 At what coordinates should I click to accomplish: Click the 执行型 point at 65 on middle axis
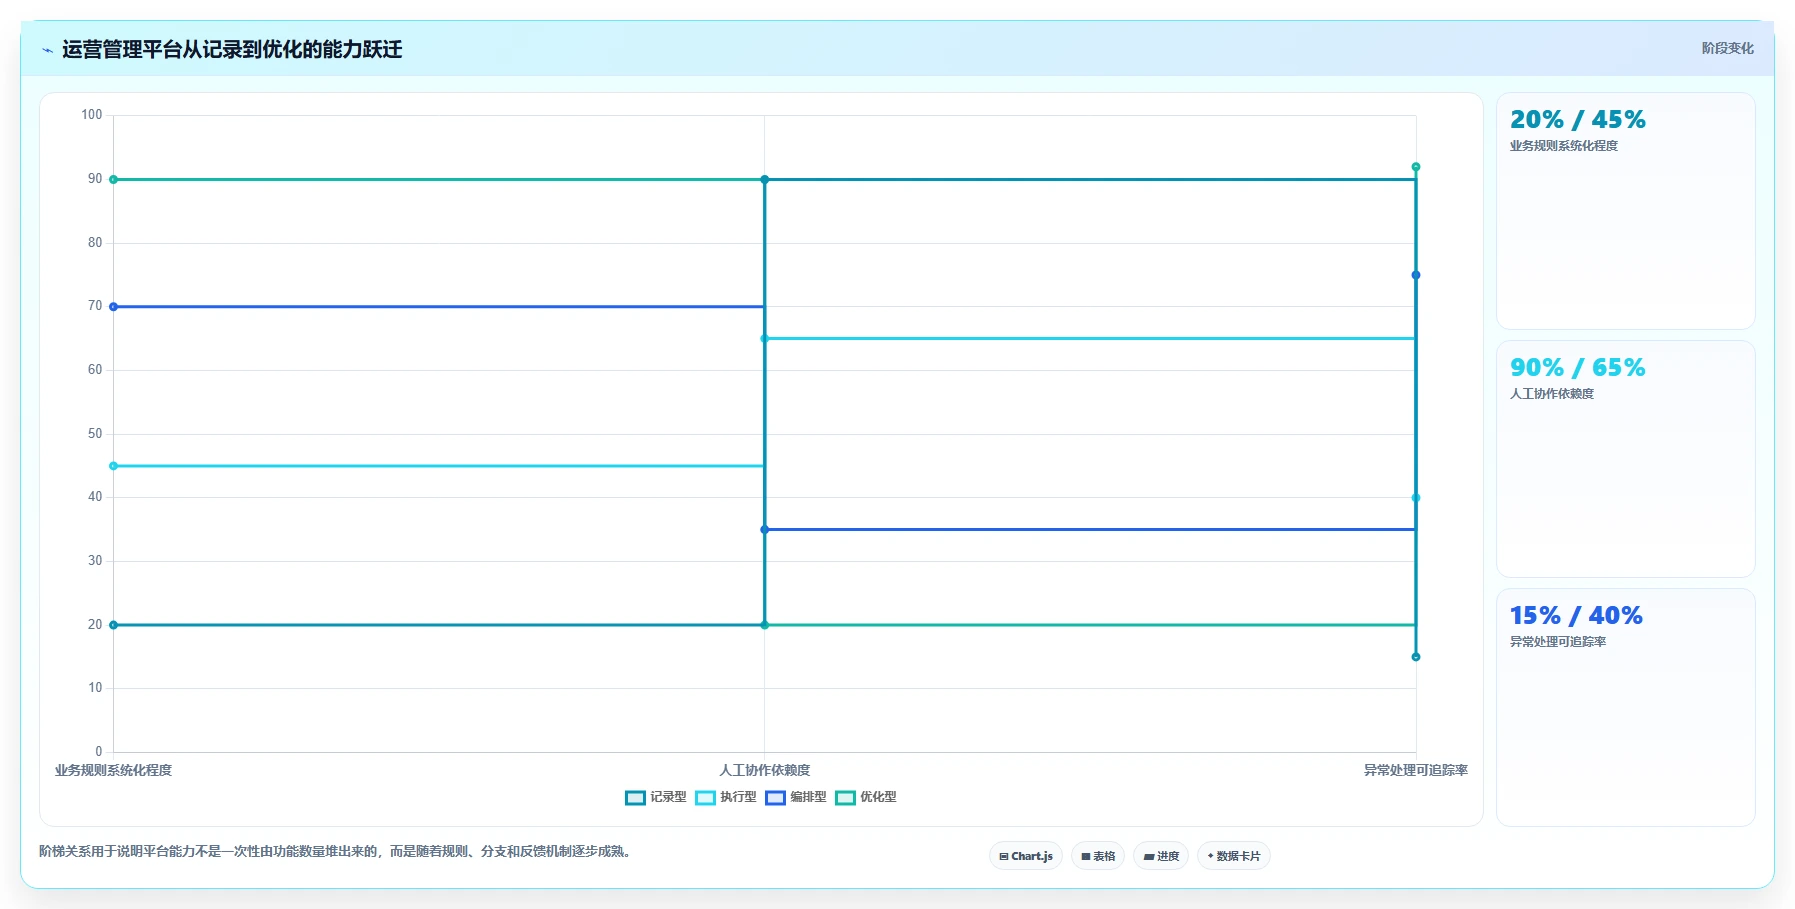click(765, 339)
